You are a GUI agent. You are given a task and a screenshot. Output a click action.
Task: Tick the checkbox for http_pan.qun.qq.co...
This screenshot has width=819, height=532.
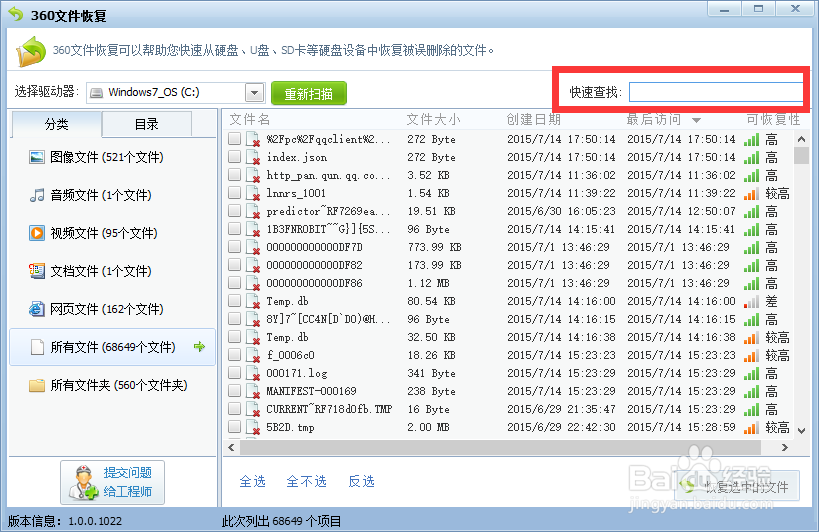235,174
